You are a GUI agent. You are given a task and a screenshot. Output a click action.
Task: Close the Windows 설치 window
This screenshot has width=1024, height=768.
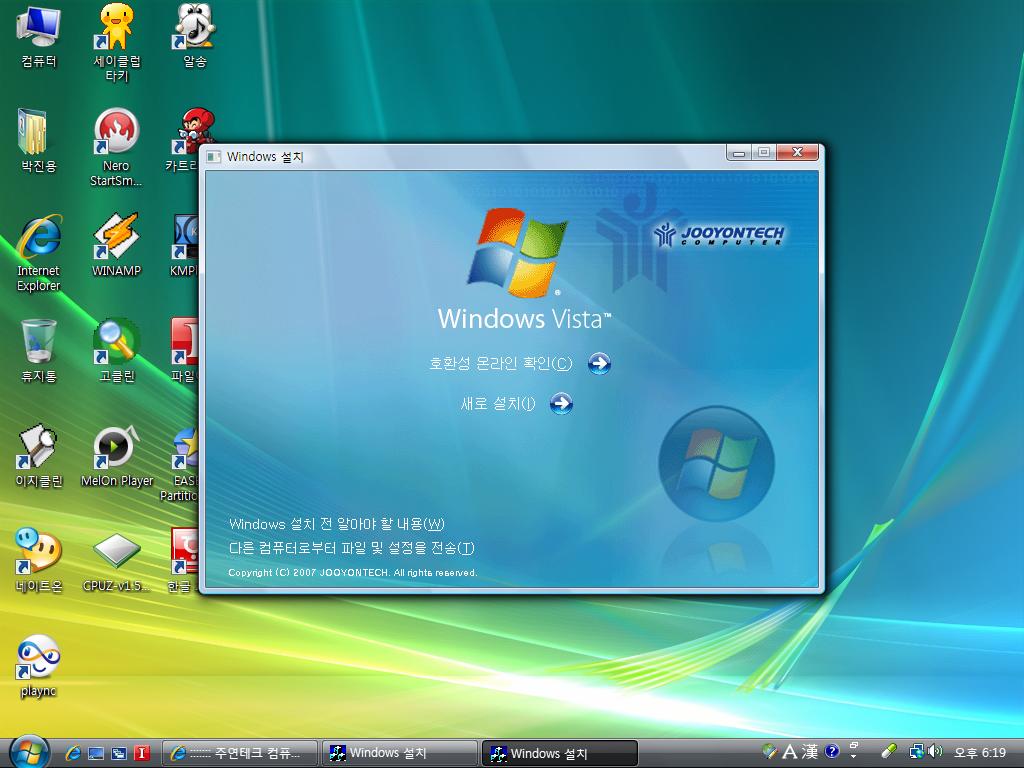pyautogui.click(x=797, y=152)
